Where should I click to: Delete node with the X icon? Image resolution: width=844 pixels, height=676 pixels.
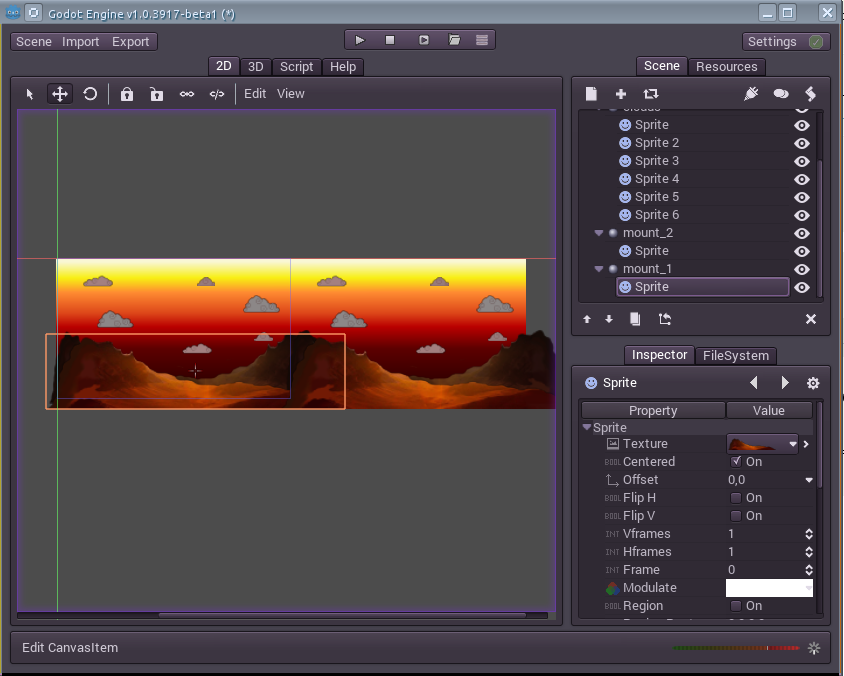pos(811,319)
